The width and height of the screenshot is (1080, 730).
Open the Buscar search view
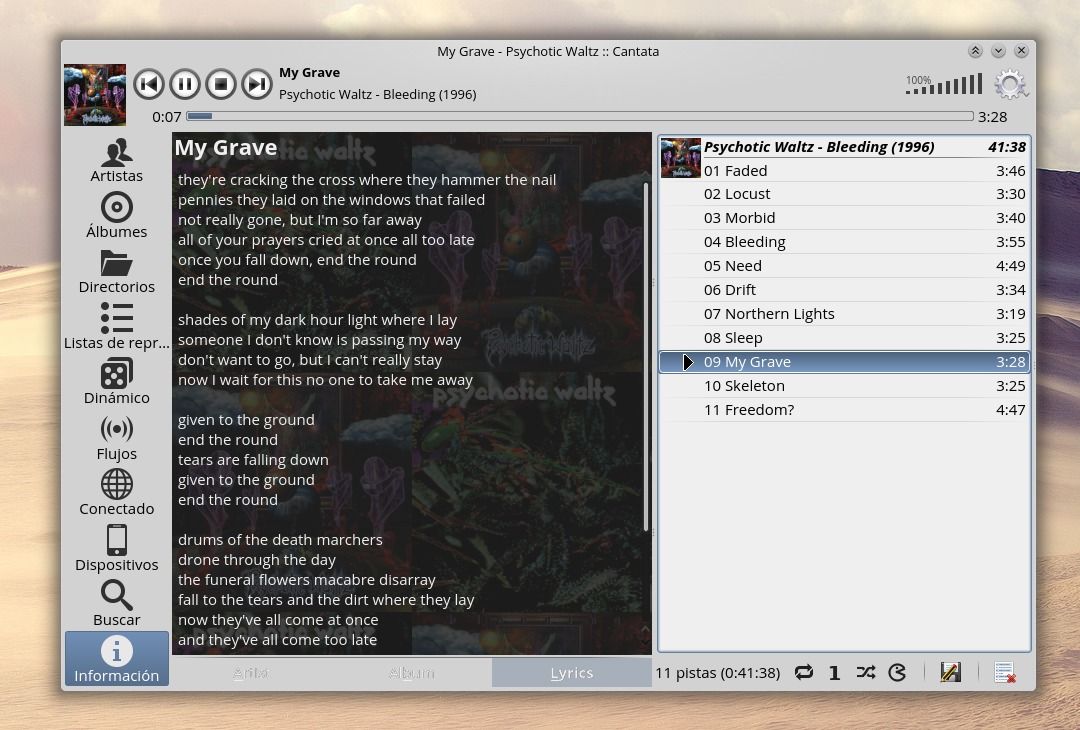pyautogui.click(x=117, y=604)
